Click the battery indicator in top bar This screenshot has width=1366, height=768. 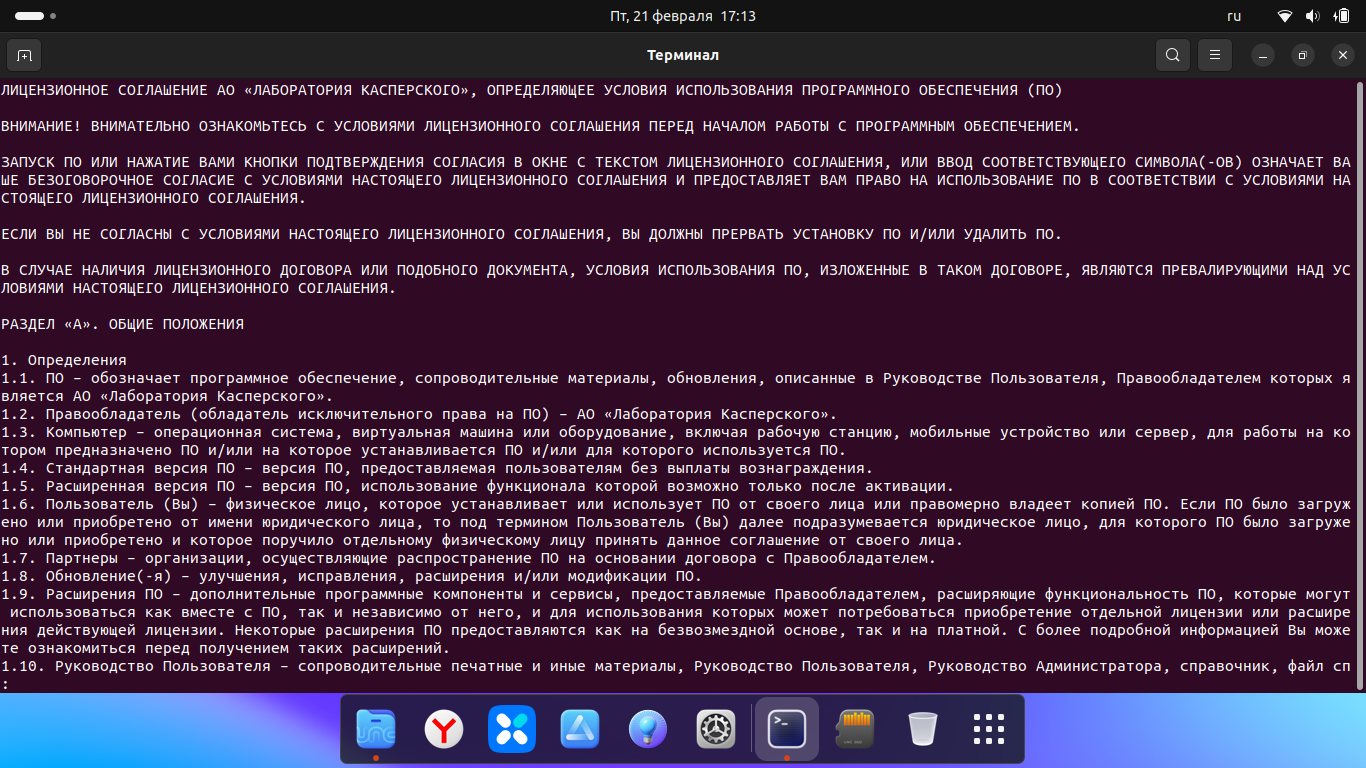point(1341,16)
